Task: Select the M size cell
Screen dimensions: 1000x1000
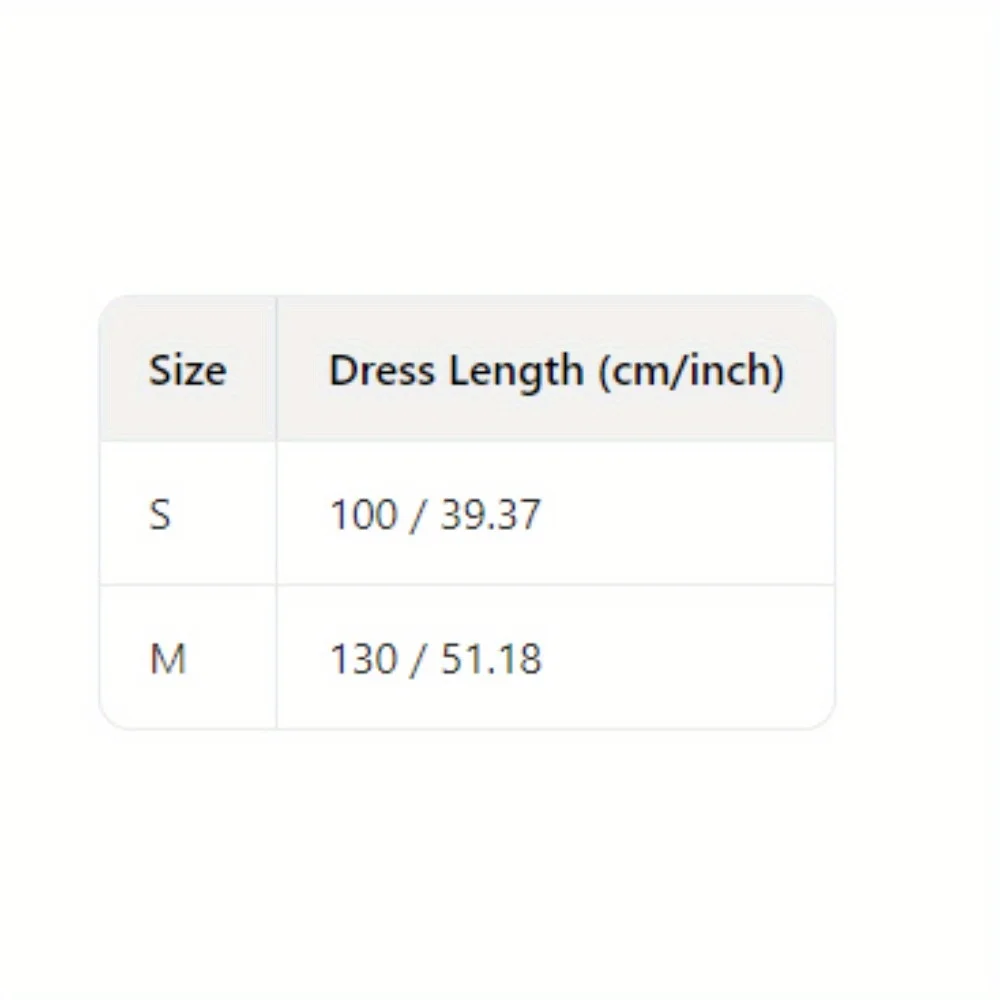Action: point(168,659)
